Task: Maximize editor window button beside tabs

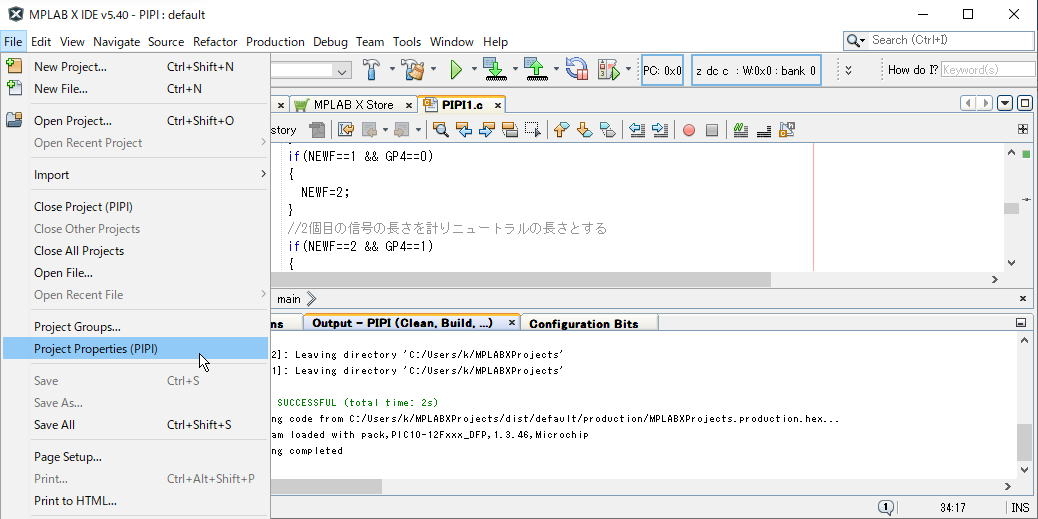Action: pos(1025,103)
